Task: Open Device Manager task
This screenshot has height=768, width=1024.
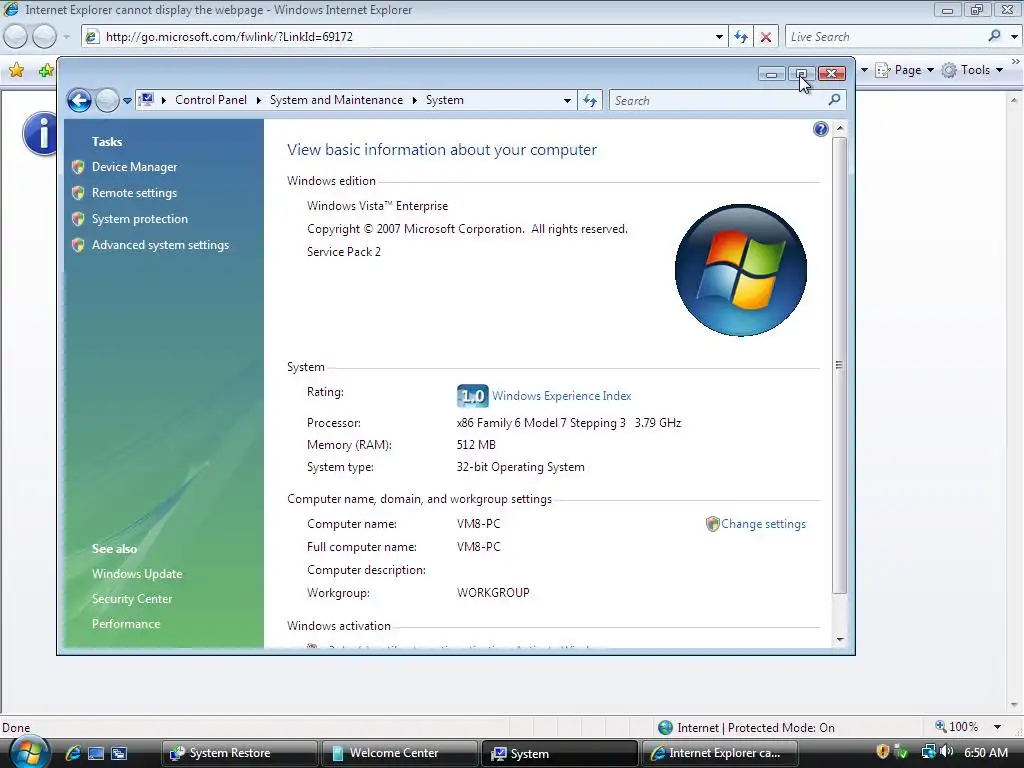Action: point(135,167)
